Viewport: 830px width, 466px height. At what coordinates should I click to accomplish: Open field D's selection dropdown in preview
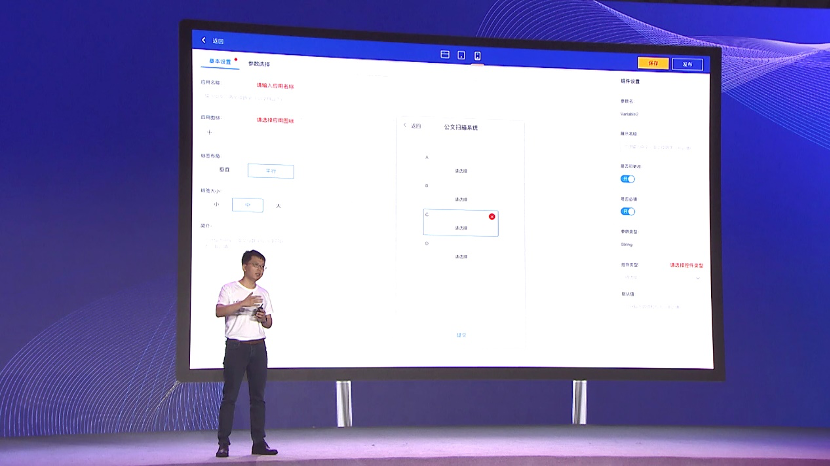(460, 256)
